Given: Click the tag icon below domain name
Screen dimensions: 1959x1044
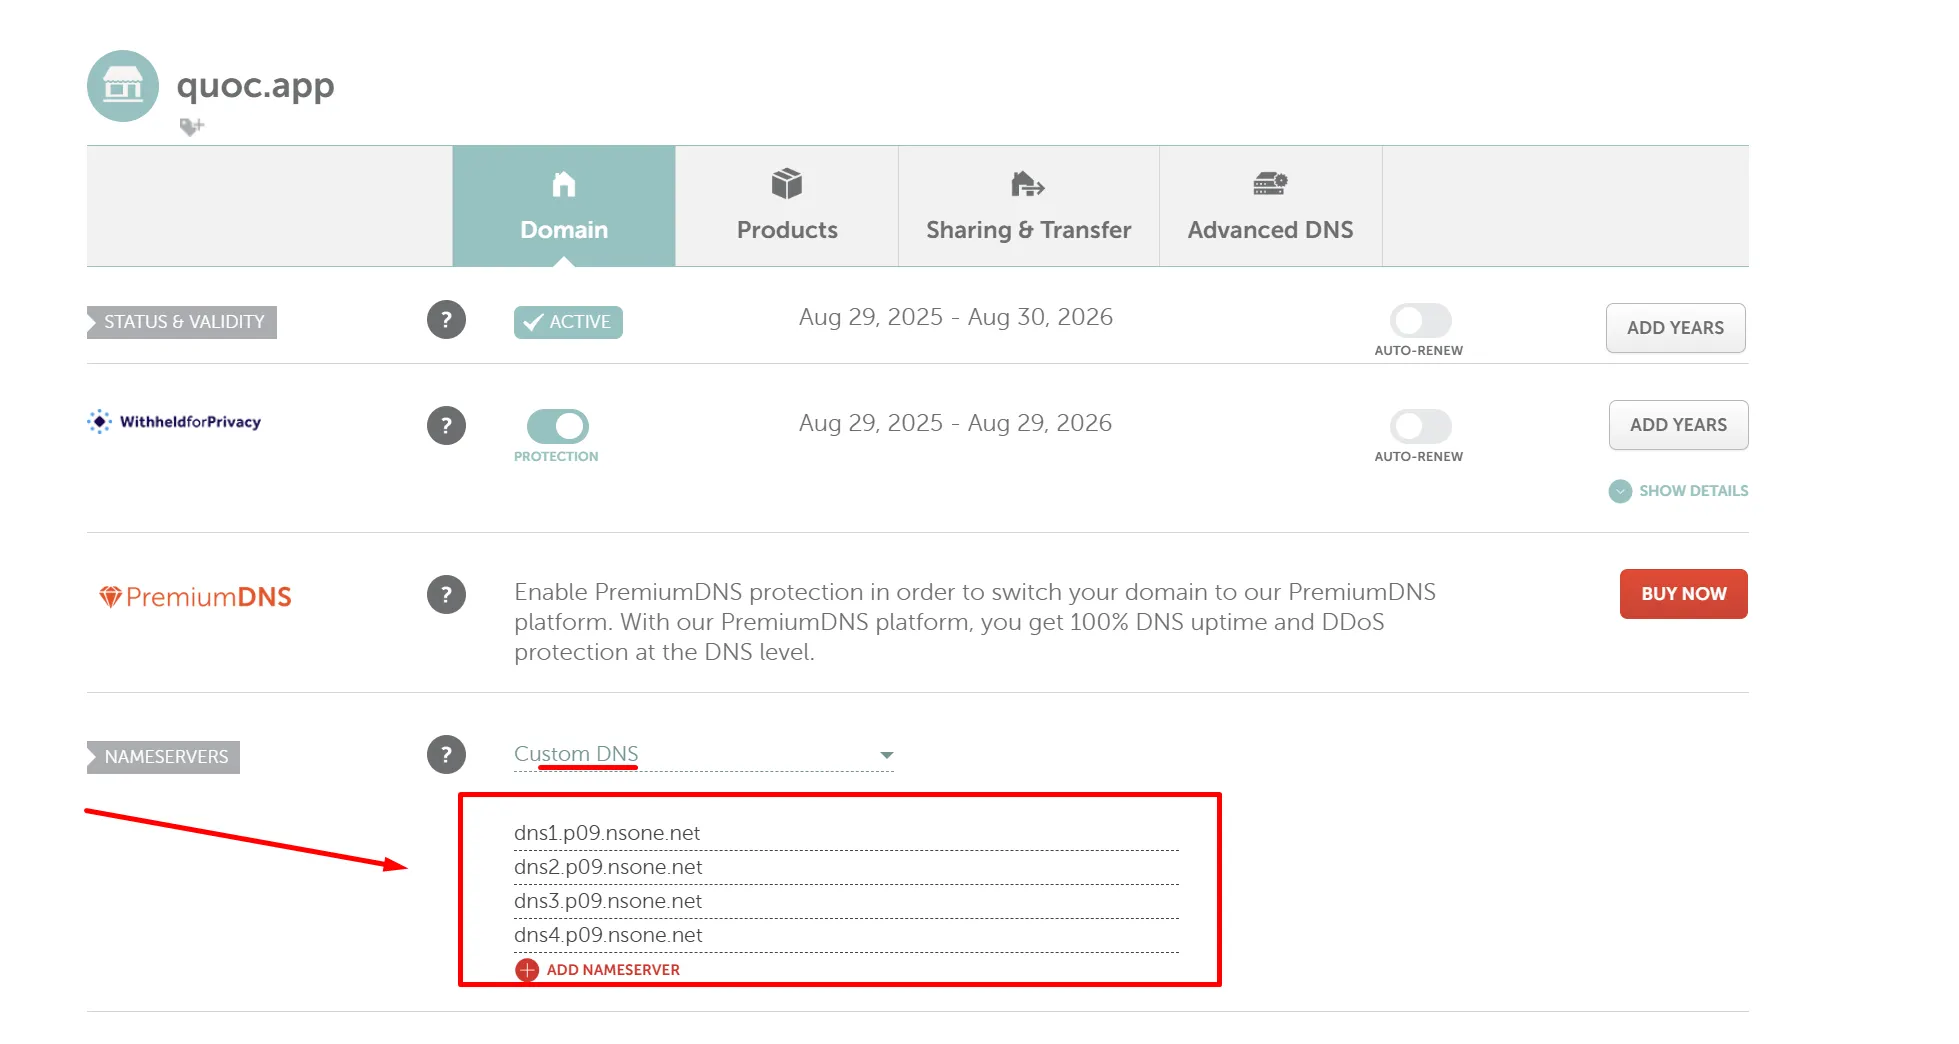Looking at the screenshot, I should 190,126.
